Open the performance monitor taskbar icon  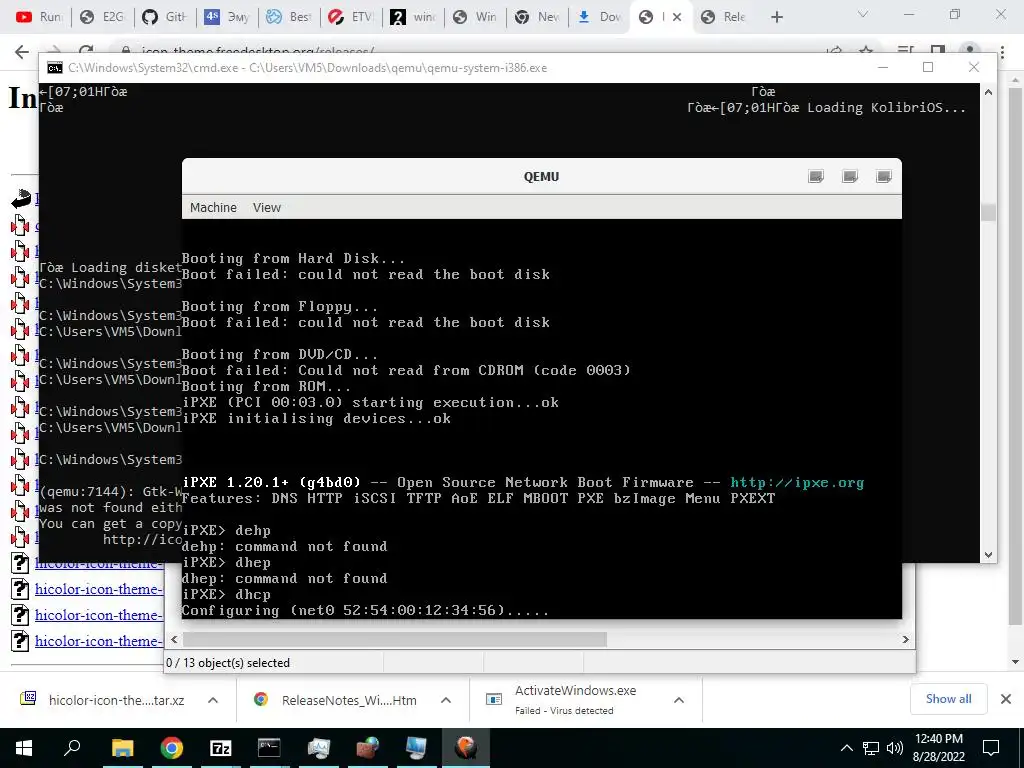click(x=319, y=748)
